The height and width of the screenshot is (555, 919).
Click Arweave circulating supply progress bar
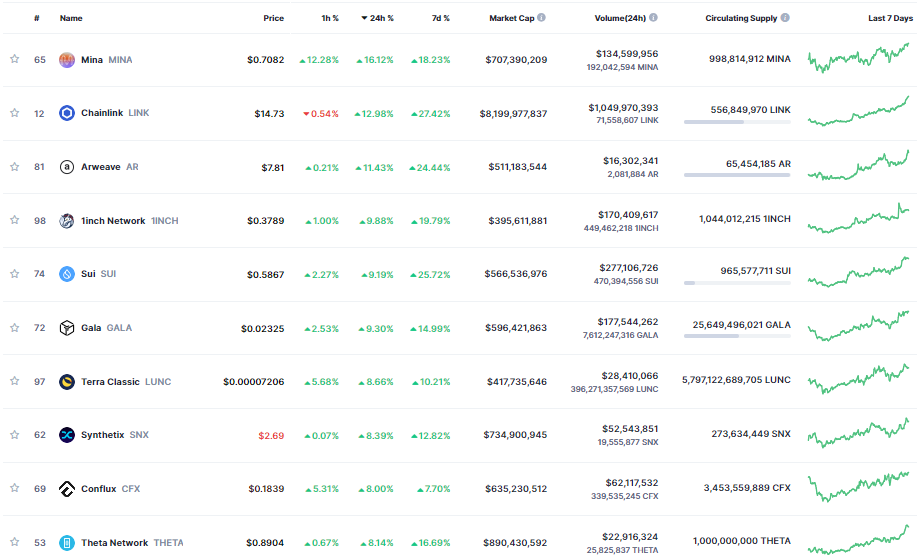point(737,175)
